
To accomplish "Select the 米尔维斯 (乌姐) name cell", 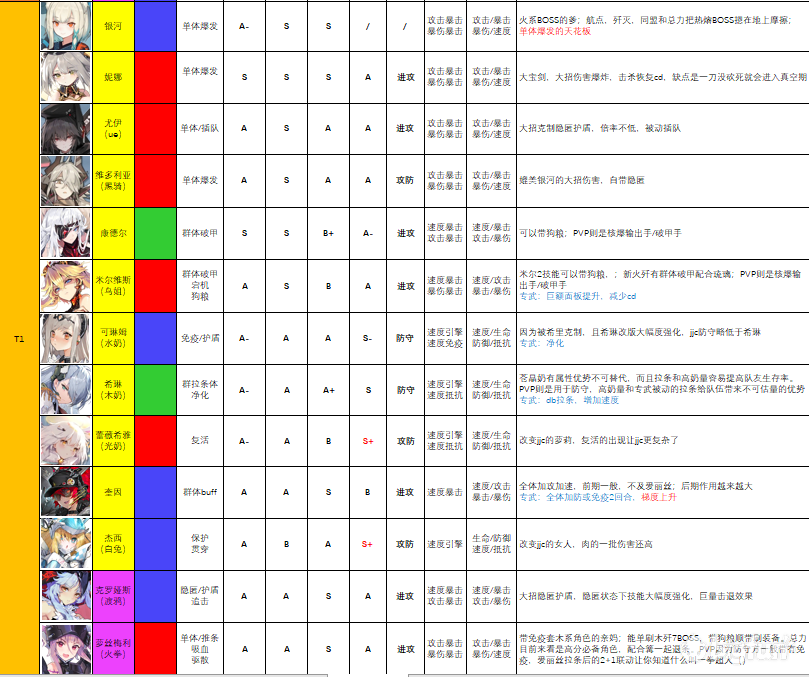I will coord(113,286).
